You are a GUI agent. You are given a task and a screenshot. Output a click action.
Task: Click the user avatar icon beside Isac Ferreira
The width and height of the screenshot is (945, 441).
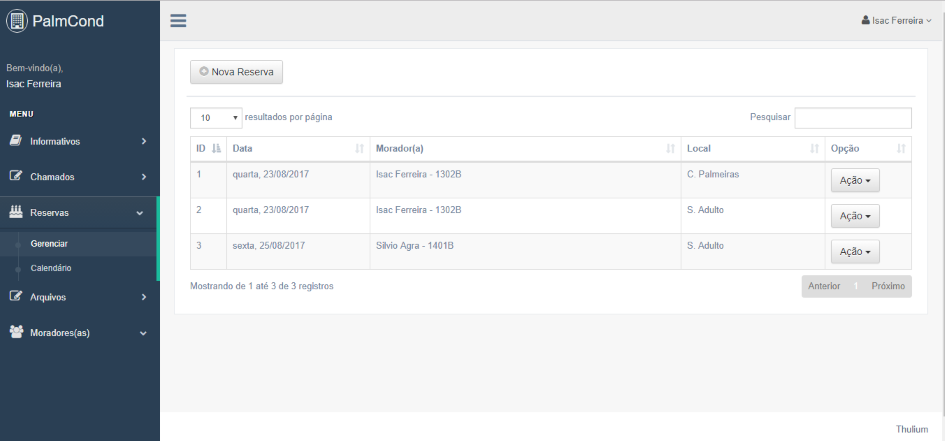point(865,20)
